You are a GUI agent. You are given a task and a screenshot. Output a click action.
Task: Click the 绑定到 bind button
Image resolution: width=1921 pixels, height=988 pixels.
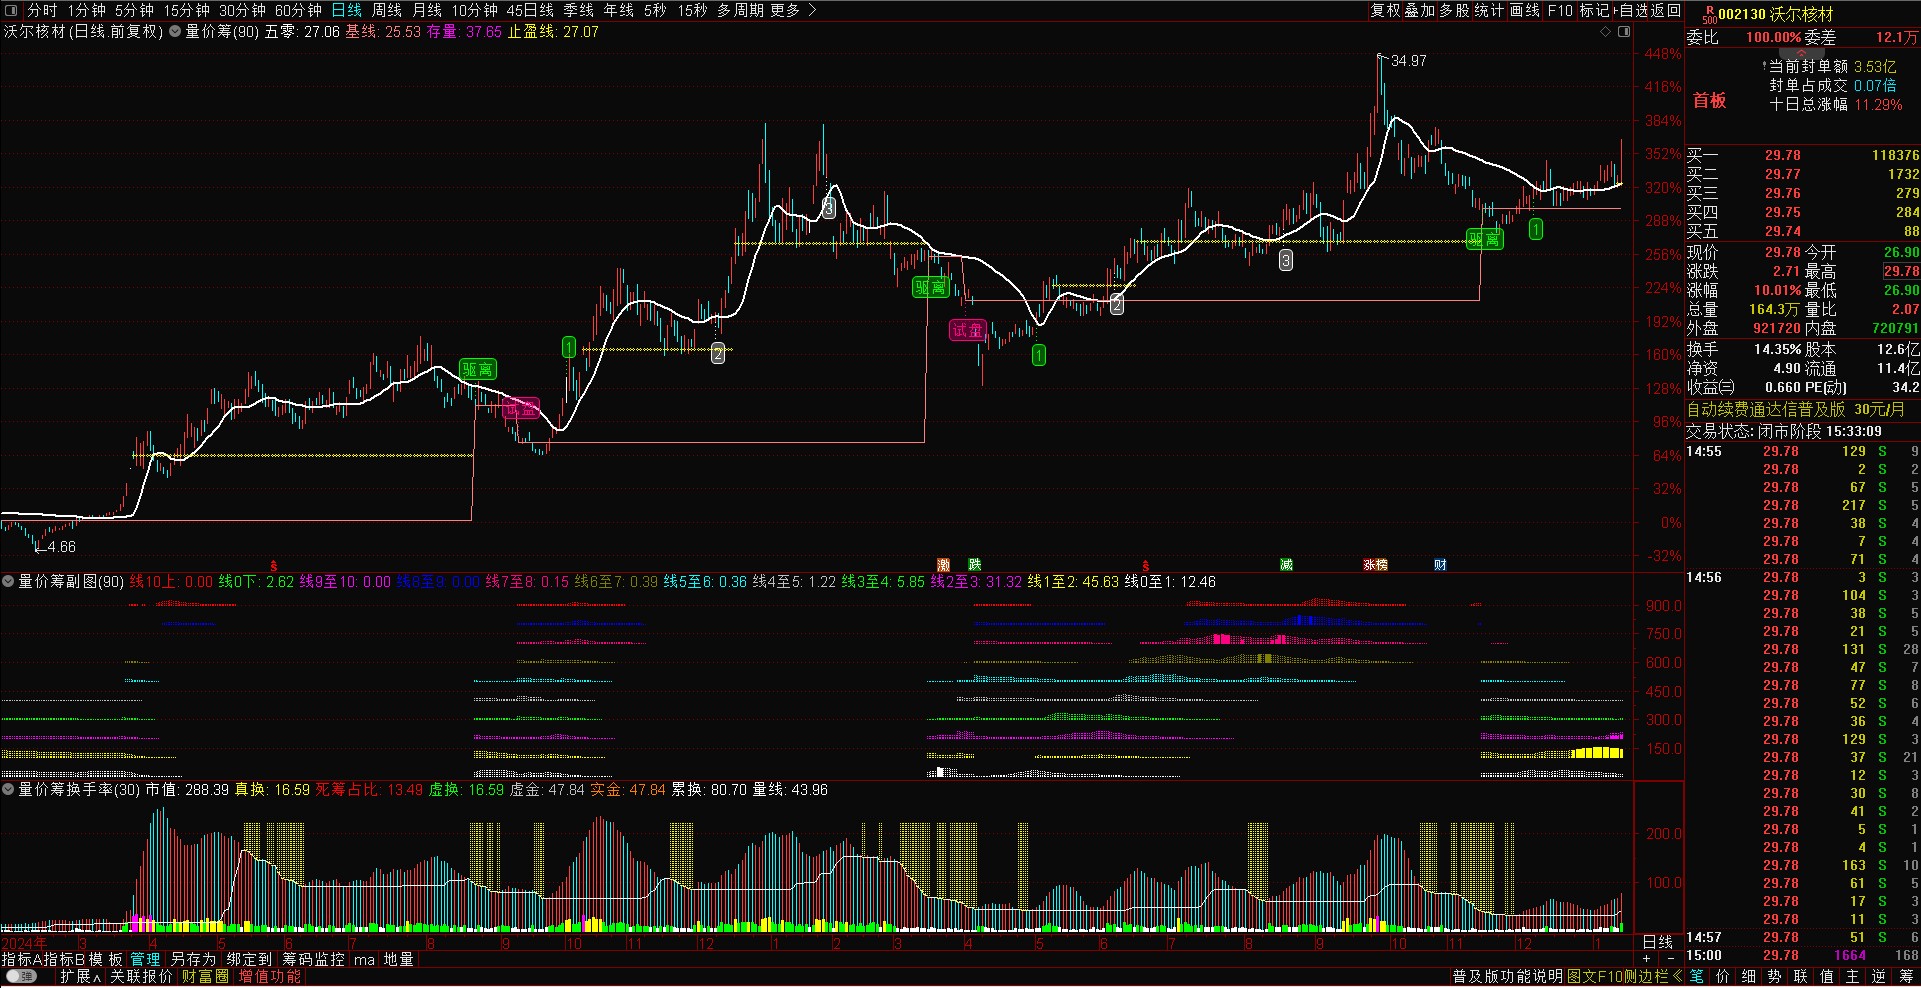249,959
